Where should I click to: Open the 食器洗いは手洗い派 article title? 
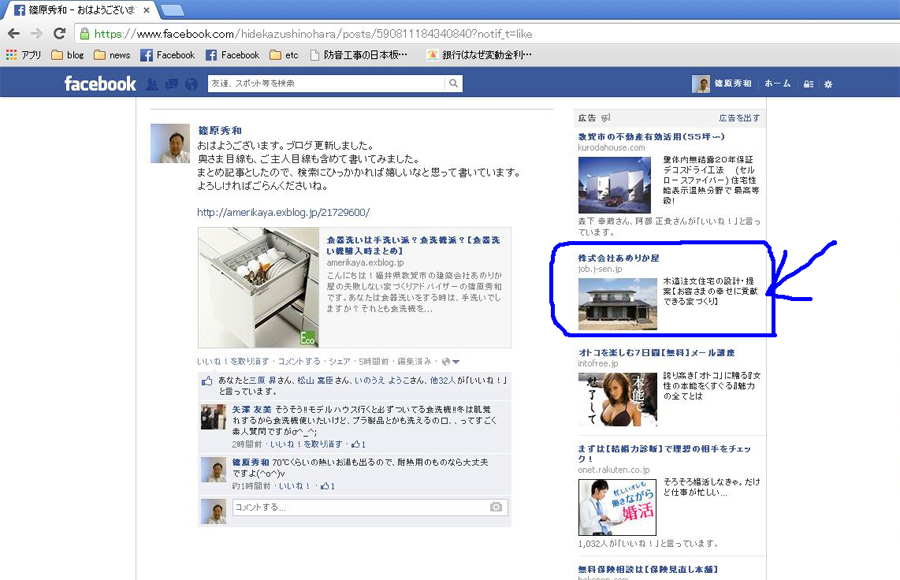pyautogui.click(x=413, y=245)
